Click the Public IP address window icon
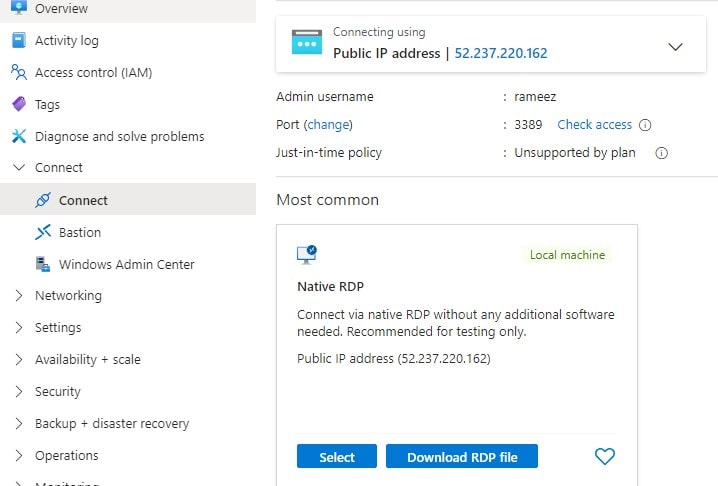Screen dimensions: 718x486 (307, 42)
